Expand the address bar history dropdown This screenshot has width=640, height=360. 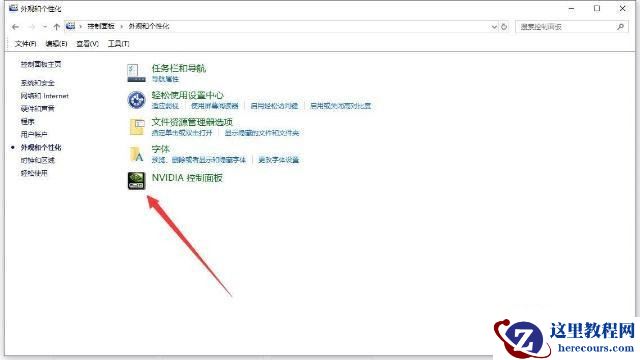(494, 27)
